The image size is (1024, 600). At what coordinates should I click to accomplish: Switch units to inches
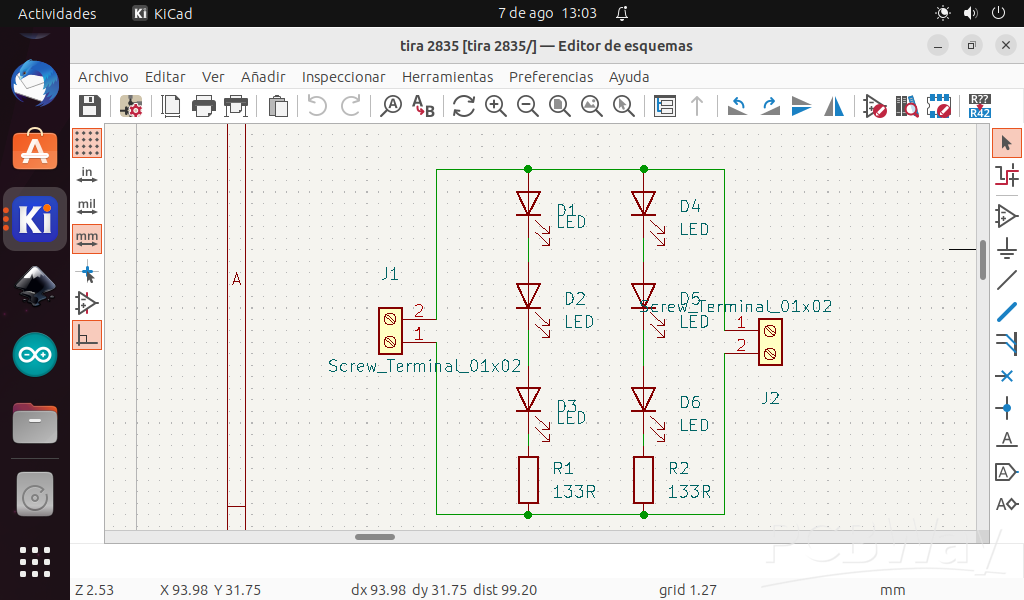click(x=88, y=175)
